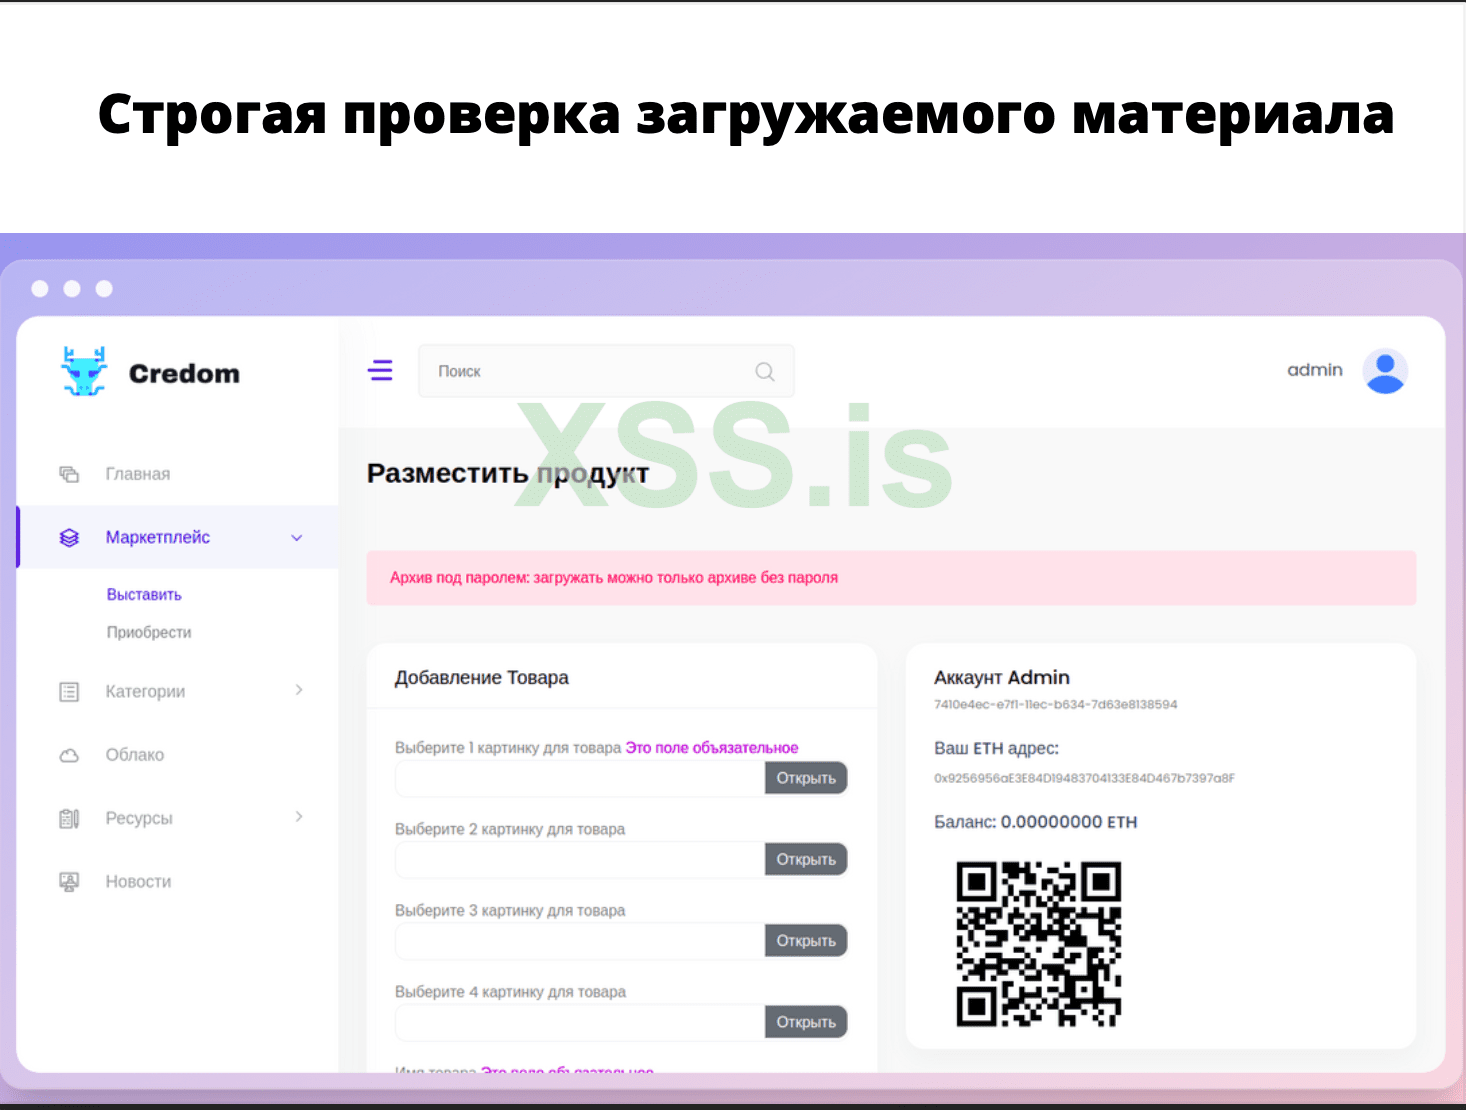Click the Выставить link
This screenshot has width=1466, height=1110.
pos(144,594)
